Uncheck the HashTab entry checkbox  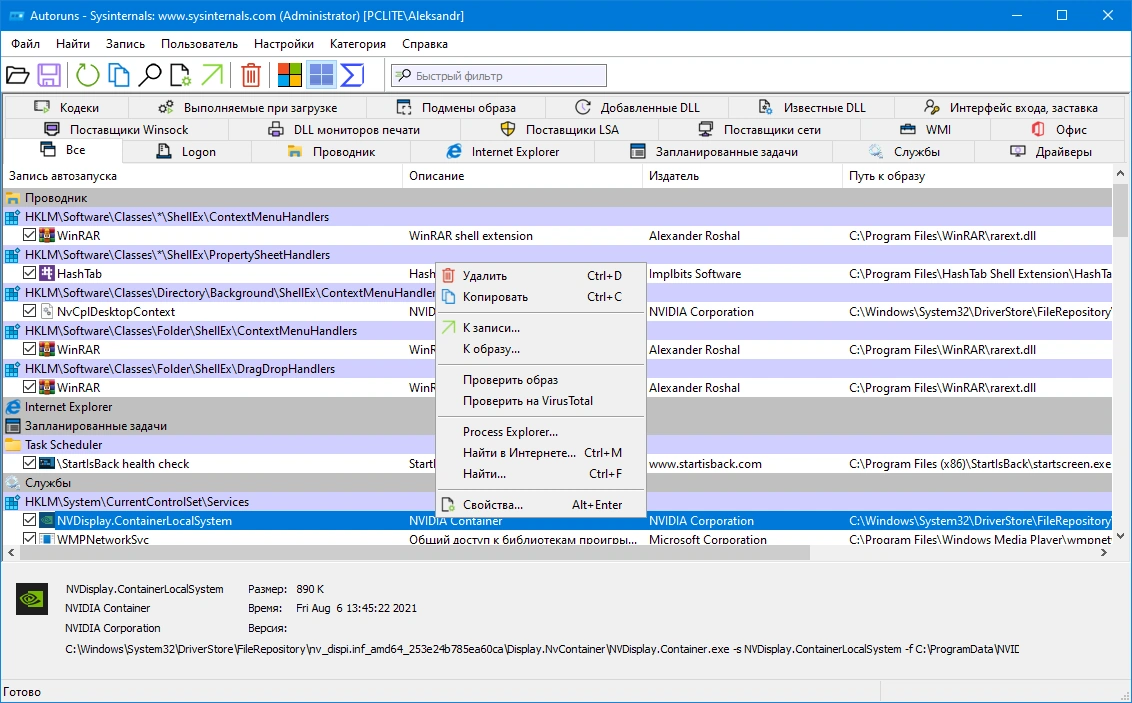click(30, 274)
